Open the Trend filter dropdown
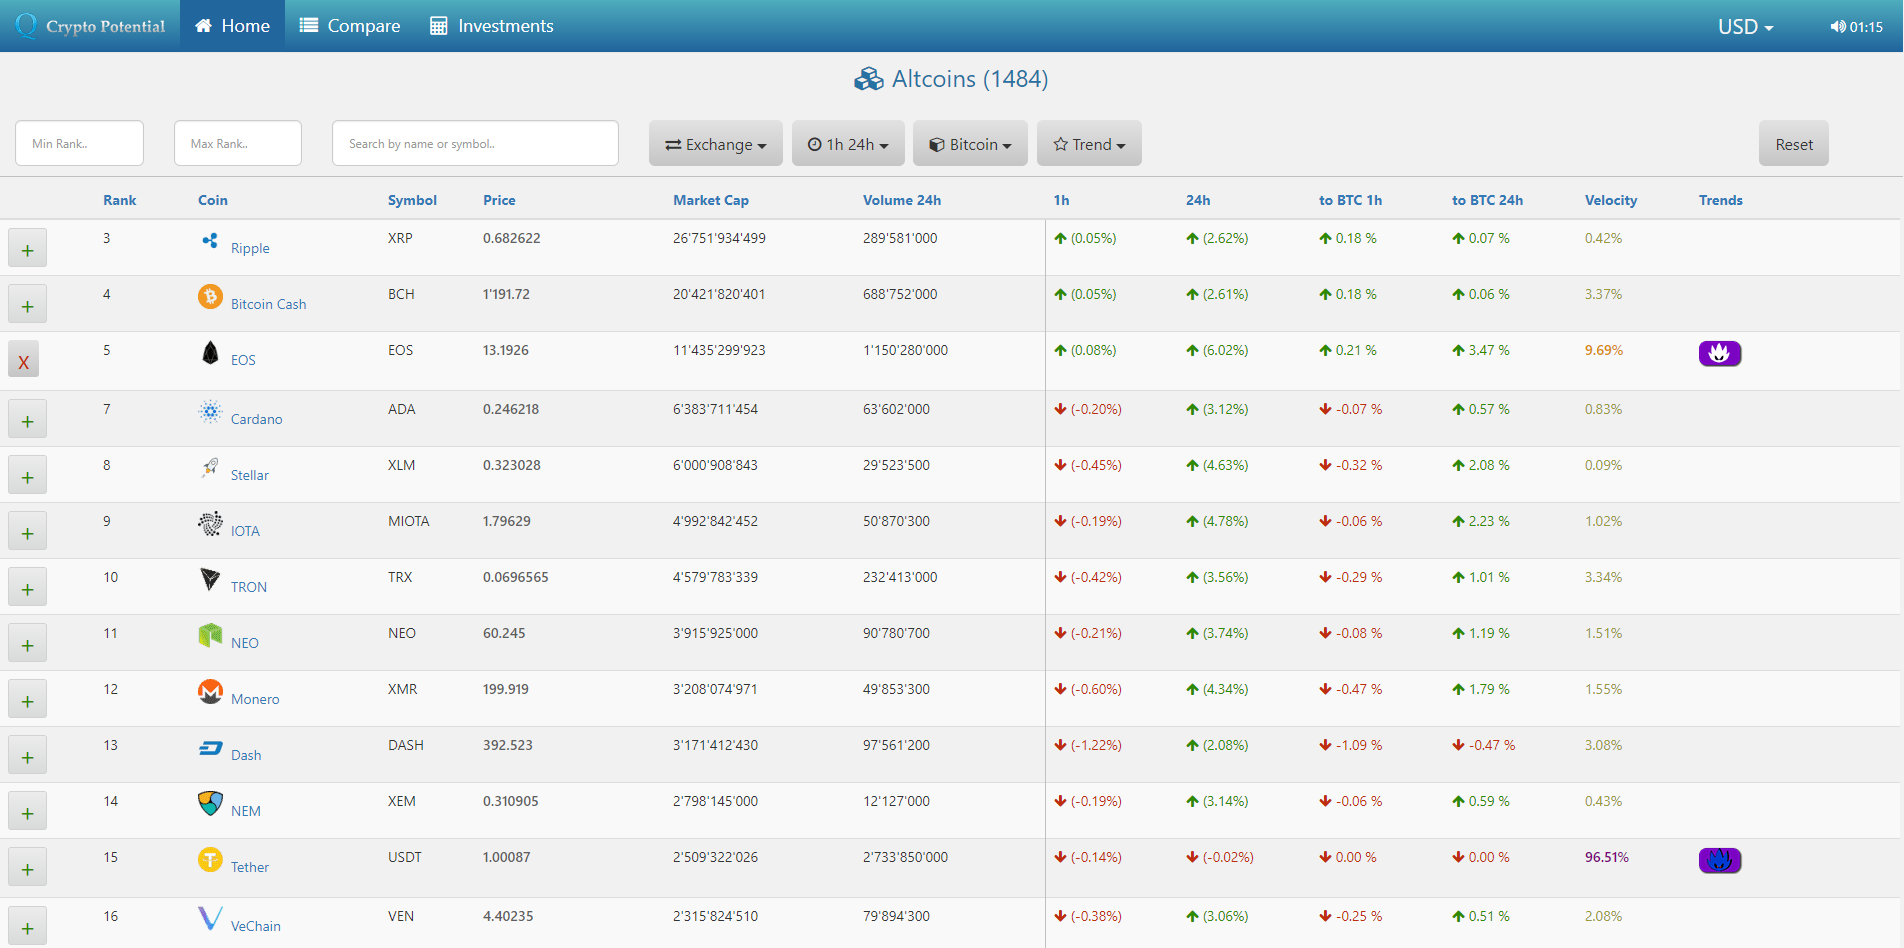 click(x=1089, y=144)
